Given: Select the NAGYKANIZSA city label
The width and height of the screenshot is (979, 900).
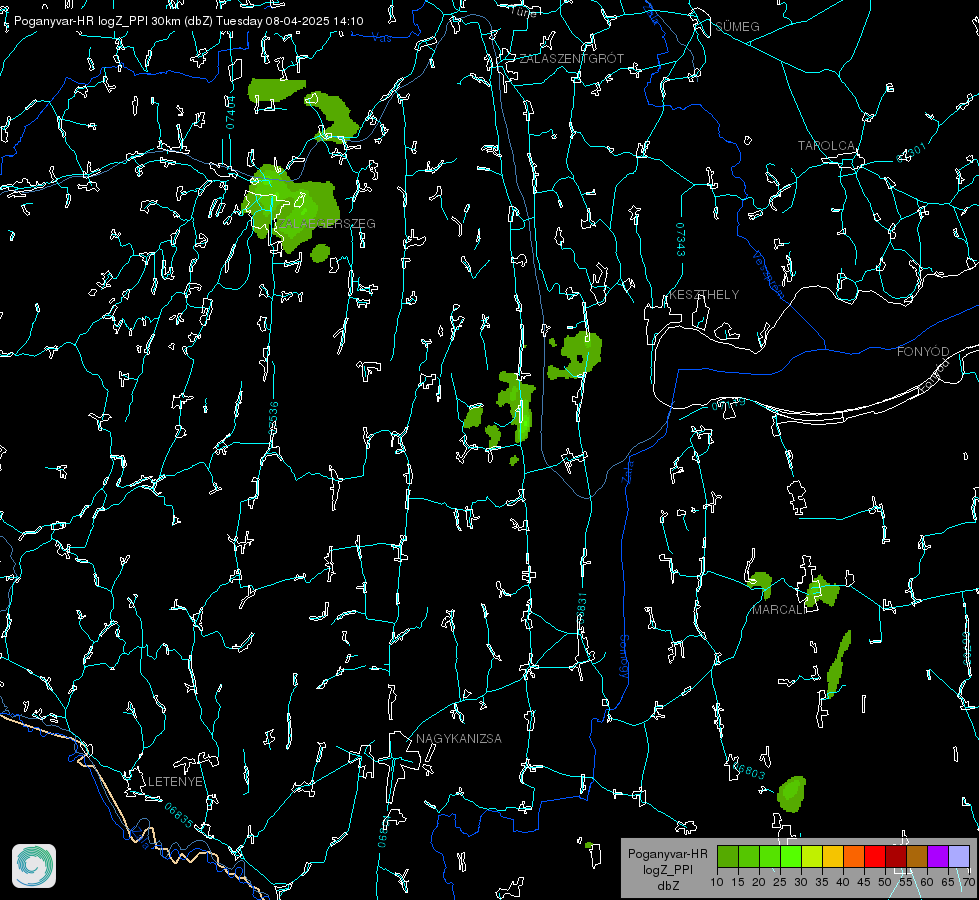Looking at the screenshot, I should click(459, 738).
